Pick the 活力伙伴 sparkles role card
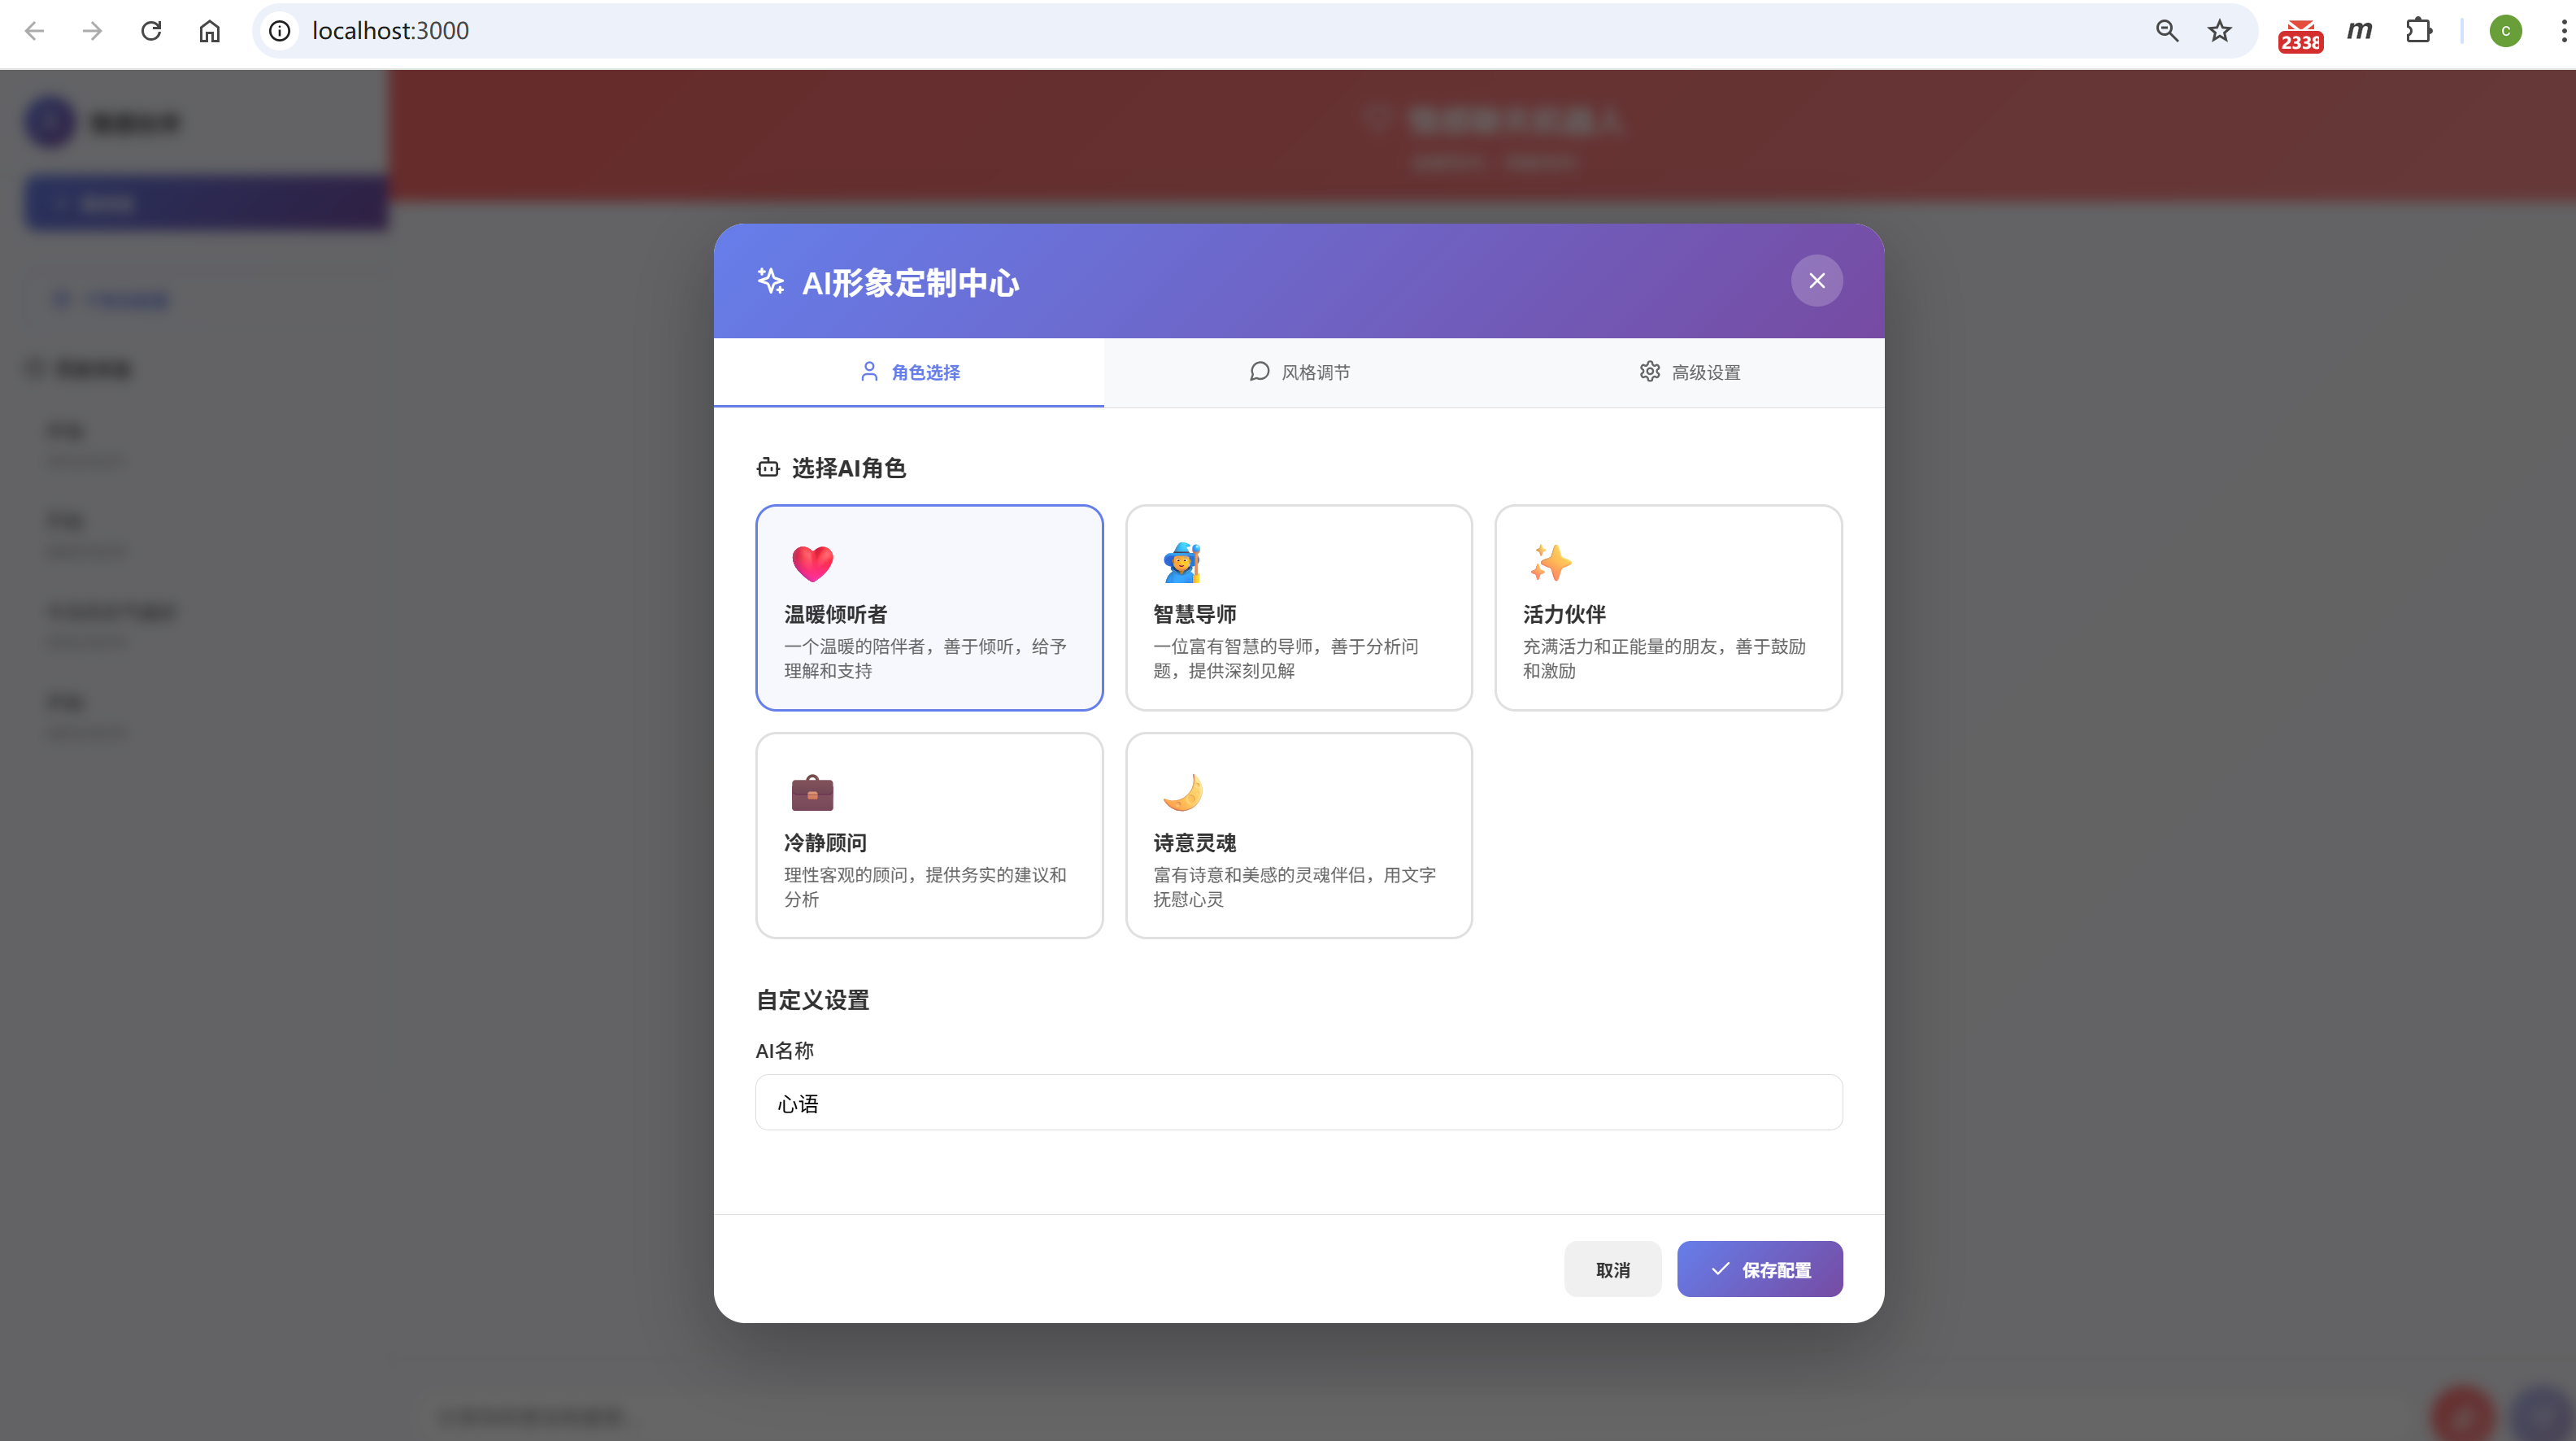Viewport: 2576px width, 1441px height. 1667,607
